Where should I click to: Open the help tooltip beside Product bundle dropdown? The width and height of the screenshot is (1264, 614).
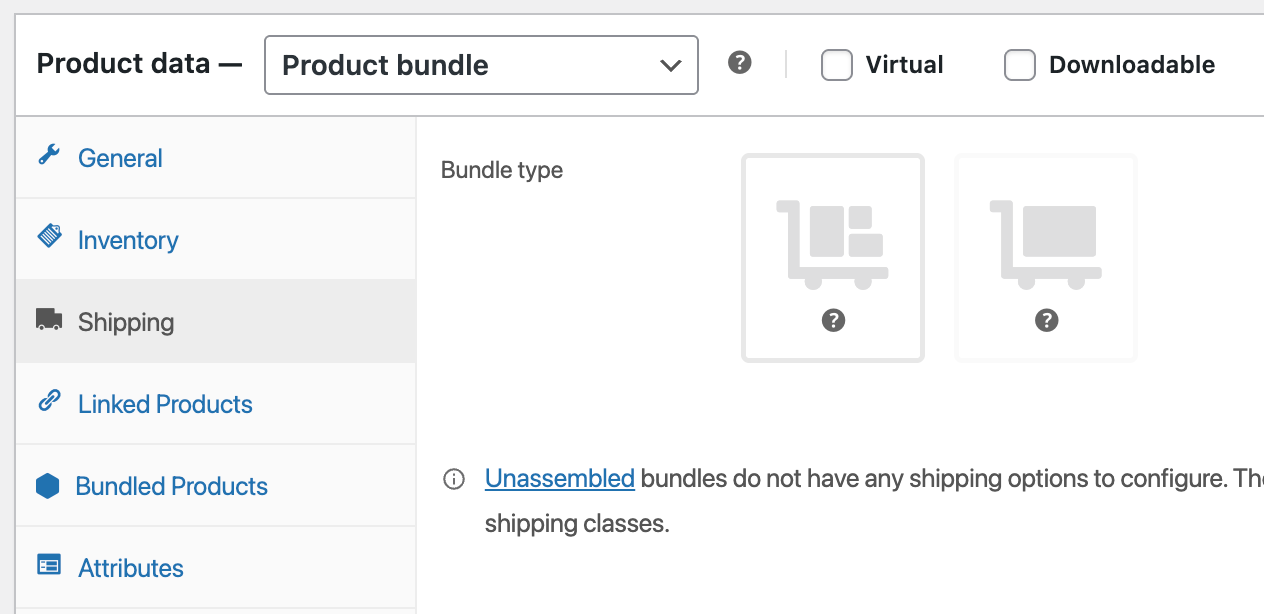pos(739,63)
